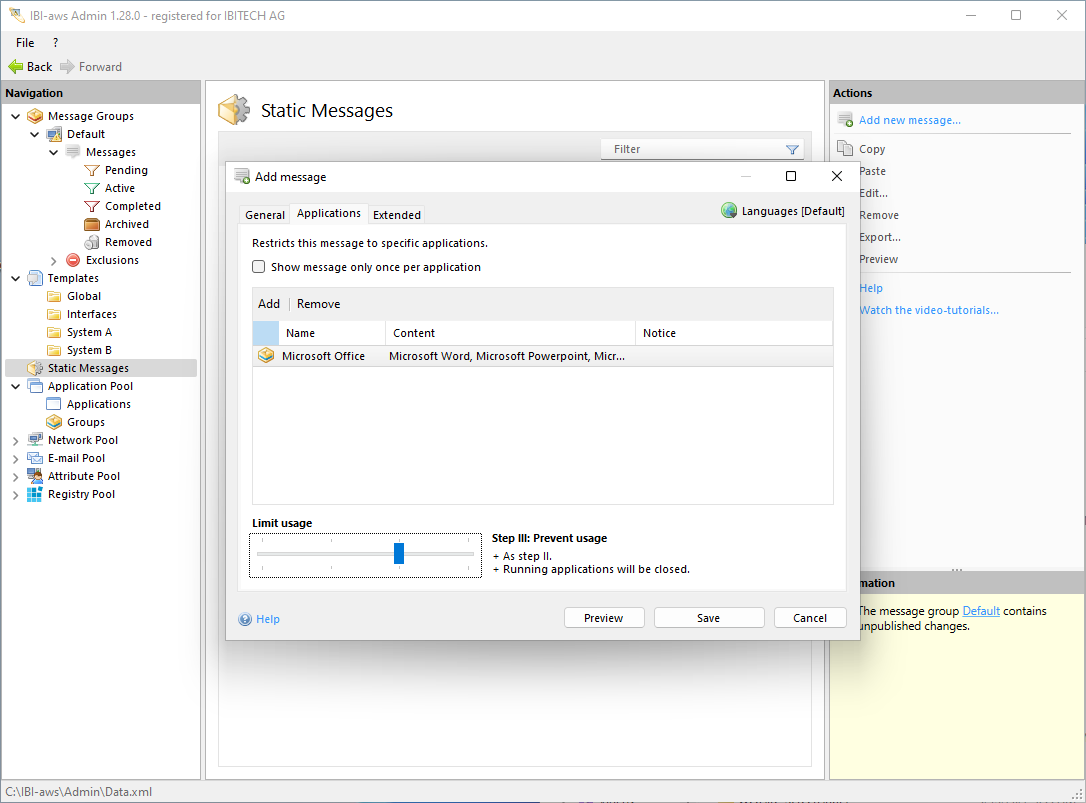The height and width of the screenshot is (803, 1086).
Task: Open the Extended tab
Action: [396, 215]
